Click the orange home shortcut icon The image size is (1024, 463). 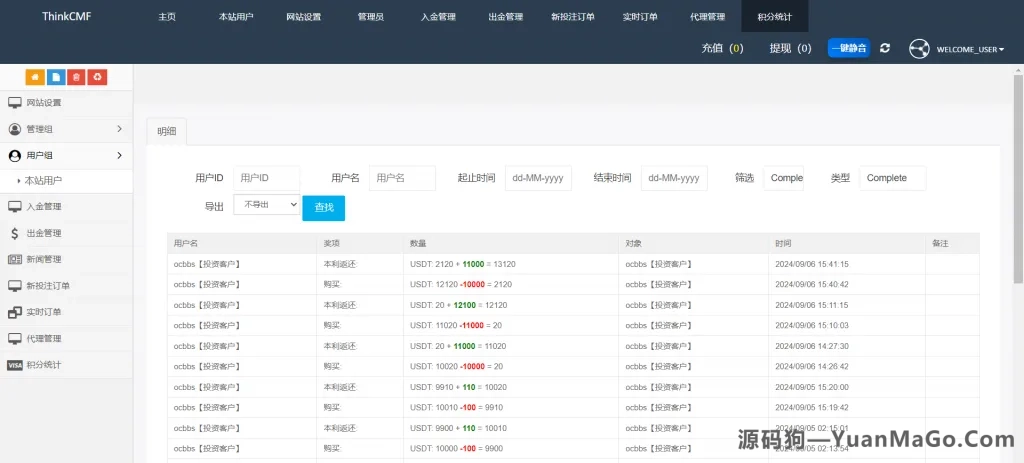35,77
